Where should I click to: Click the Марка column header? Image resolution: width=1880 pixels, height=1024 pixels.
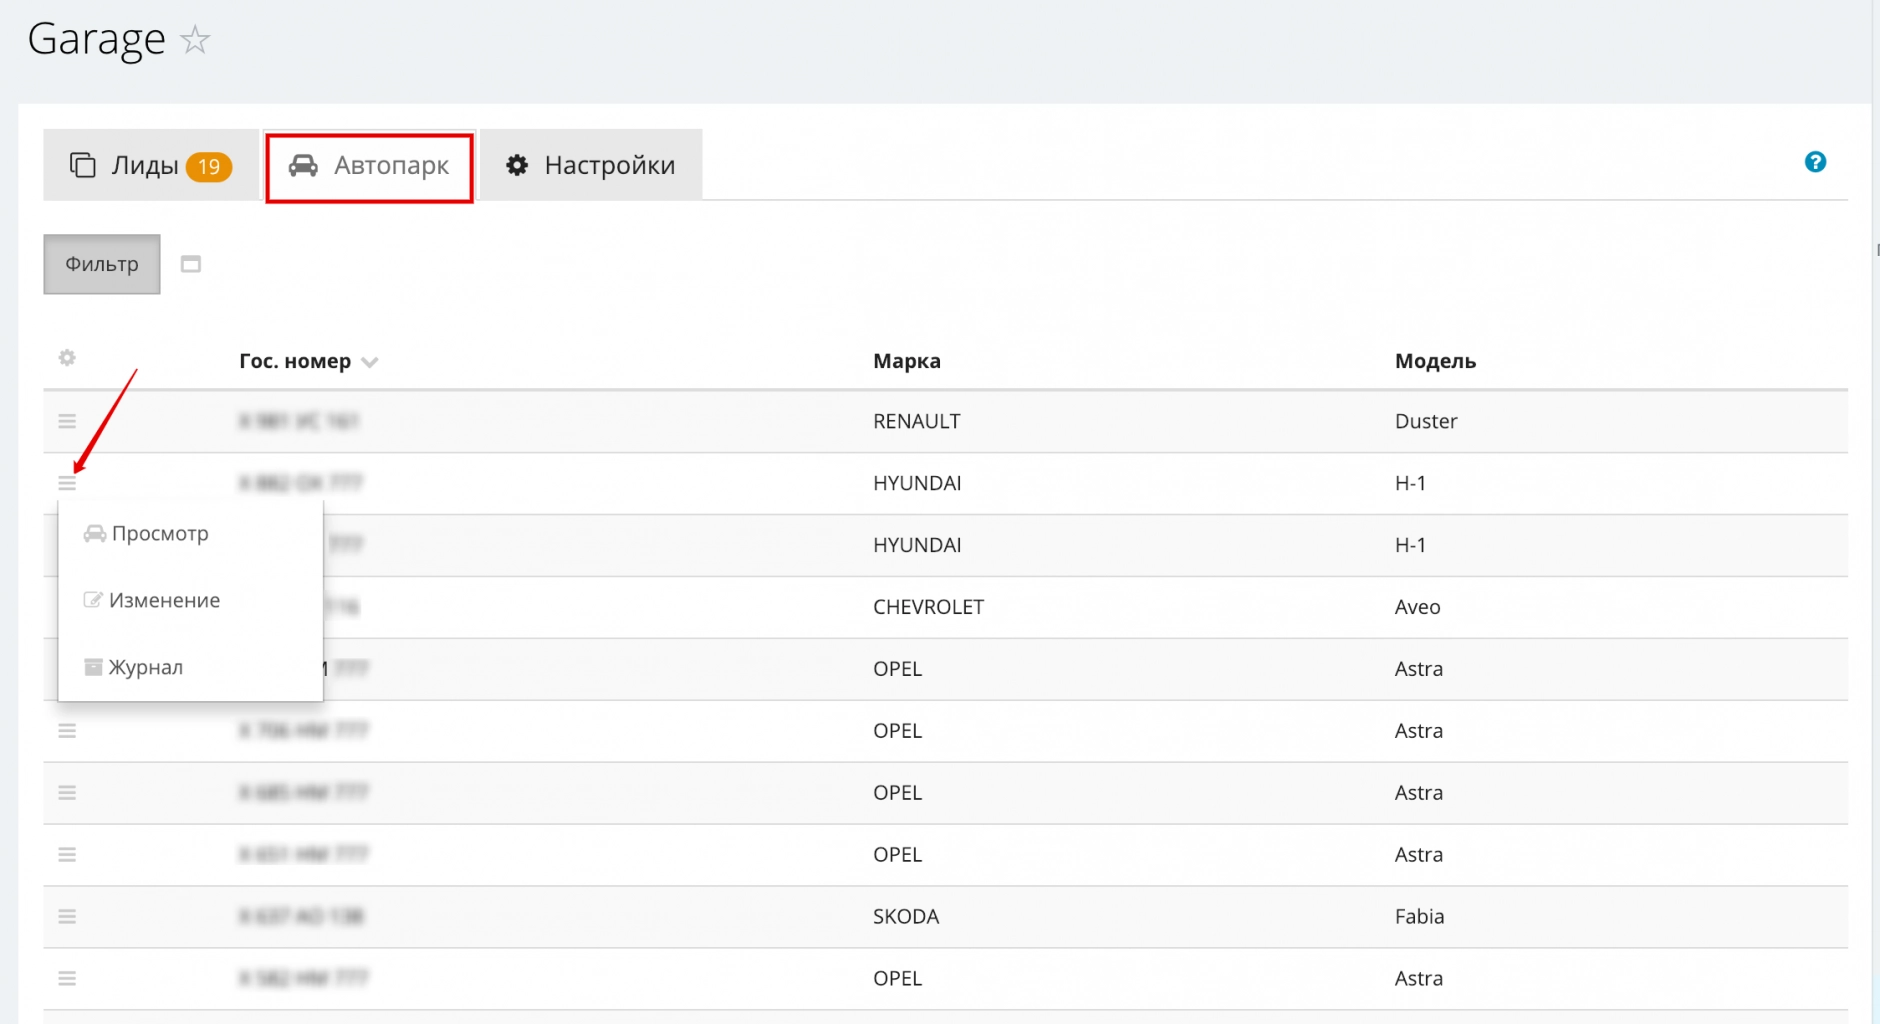906,361
